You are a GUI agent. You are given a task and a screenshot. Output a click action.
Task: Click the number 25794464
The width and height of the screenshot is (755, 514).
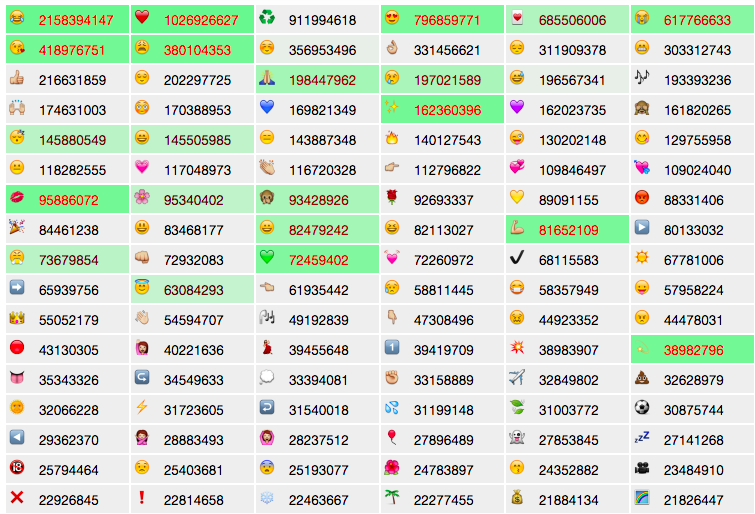pos(68,470)
